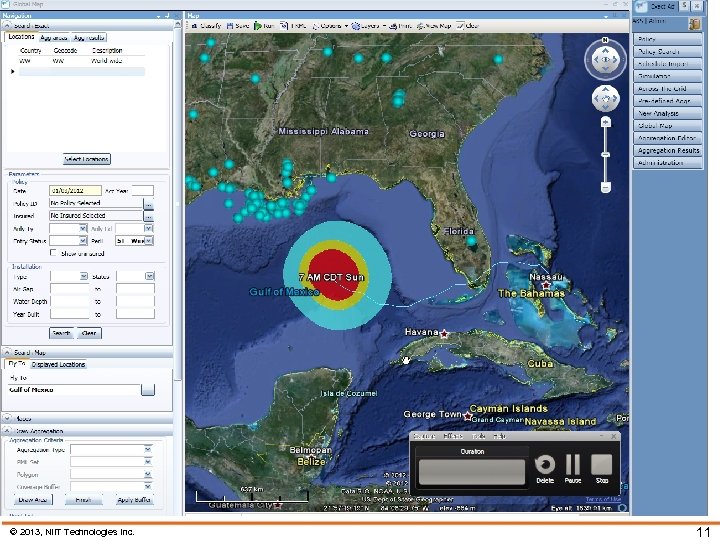Image resolution: width=720 pixels, height=540 pixels.
Task: Switch to the Fly To tab
Action: 17,364
